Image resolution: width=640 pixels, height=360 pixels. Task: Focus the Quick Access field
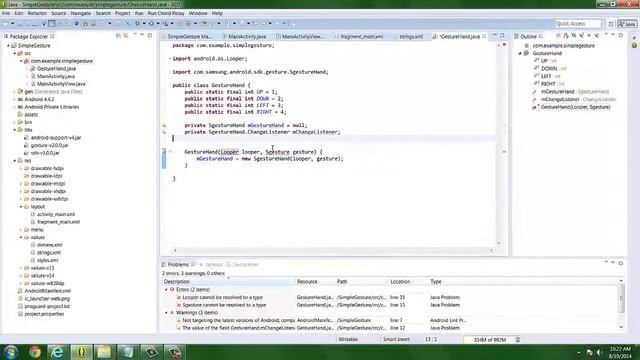578,24
